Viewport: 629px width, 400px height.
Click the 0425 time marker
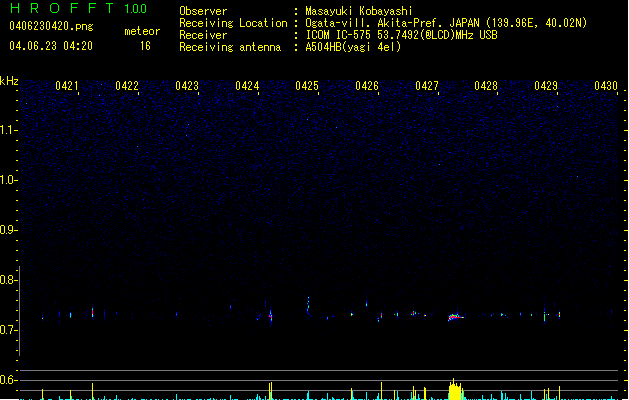[x=307, y=86]
